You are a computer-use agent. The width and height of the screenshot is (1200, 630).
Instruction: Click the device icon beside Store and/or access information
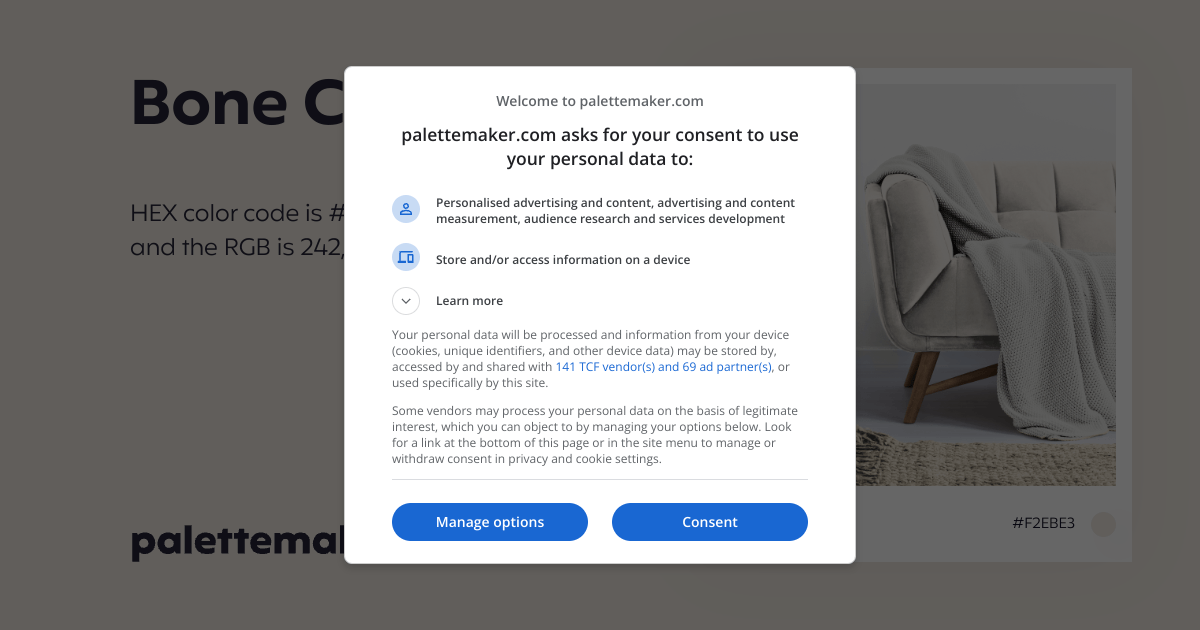click(x=406, y=258)
